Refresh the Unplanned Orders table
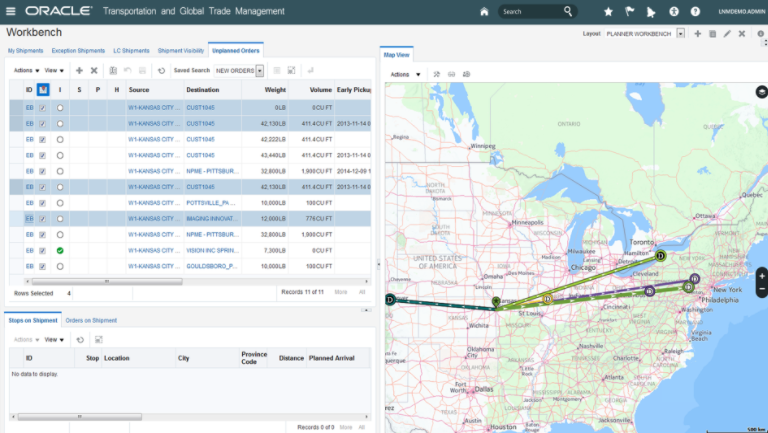768x433 pixels. coord(162,71)
